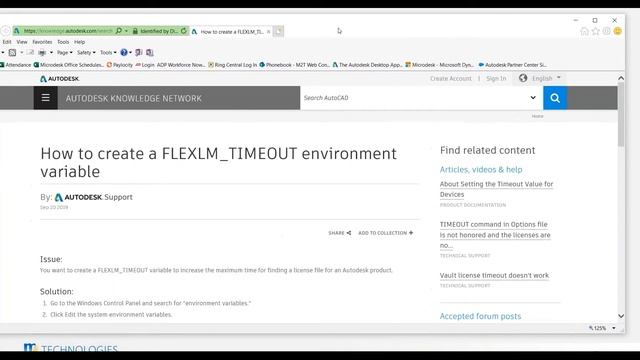Click the blue search magnifier button

(555, 98)
